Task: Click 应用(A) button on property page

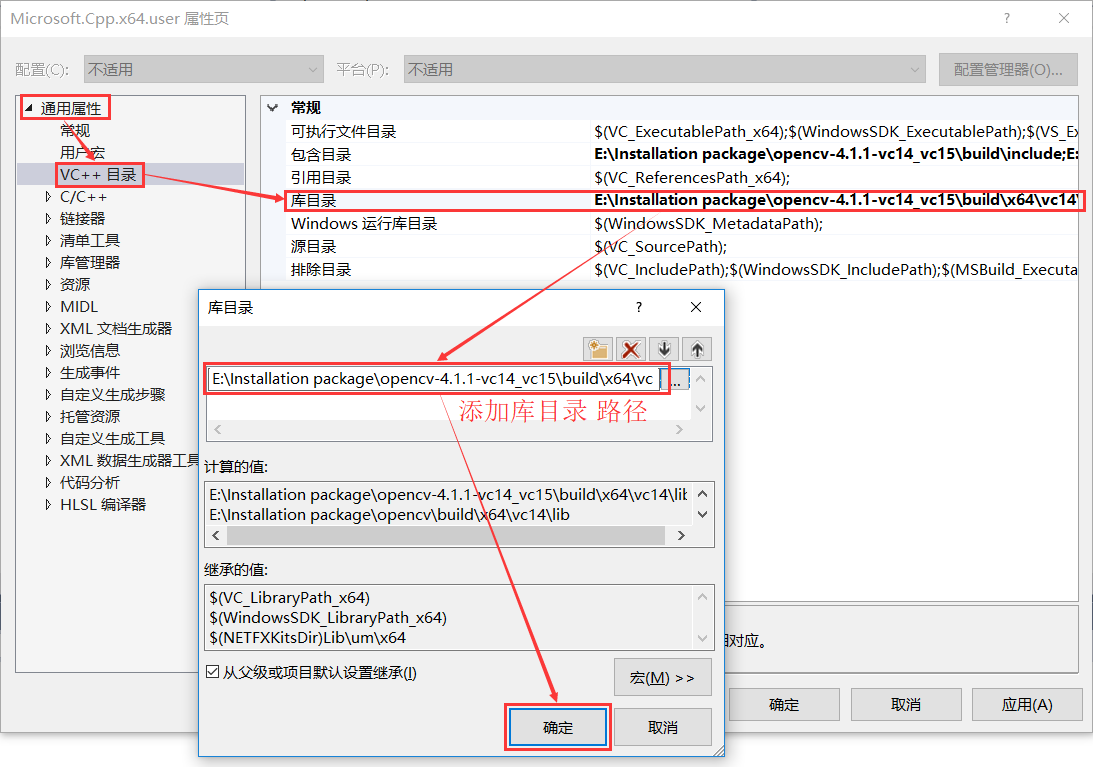Action: pyautogui.click(x=1027, y=704)
